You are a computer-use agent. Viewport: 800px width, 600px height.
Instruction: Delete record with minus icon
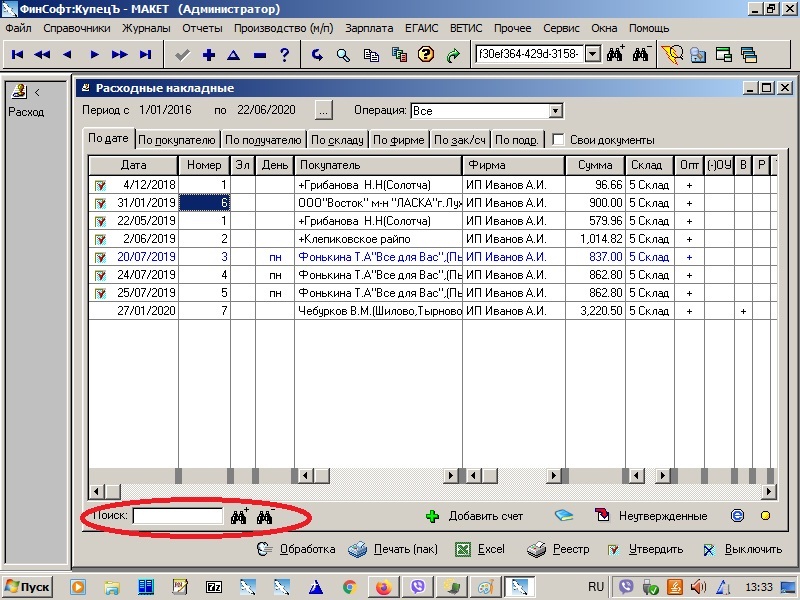click(260, 55)
